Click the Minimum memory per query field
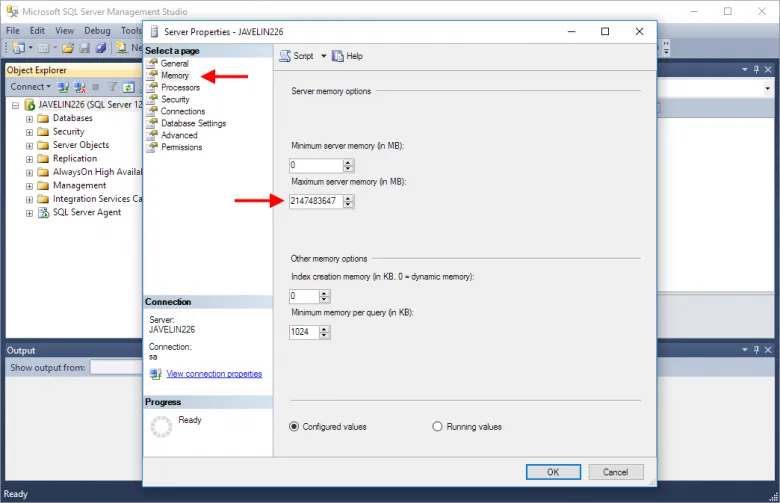780x503 pixels. [304, 332]
